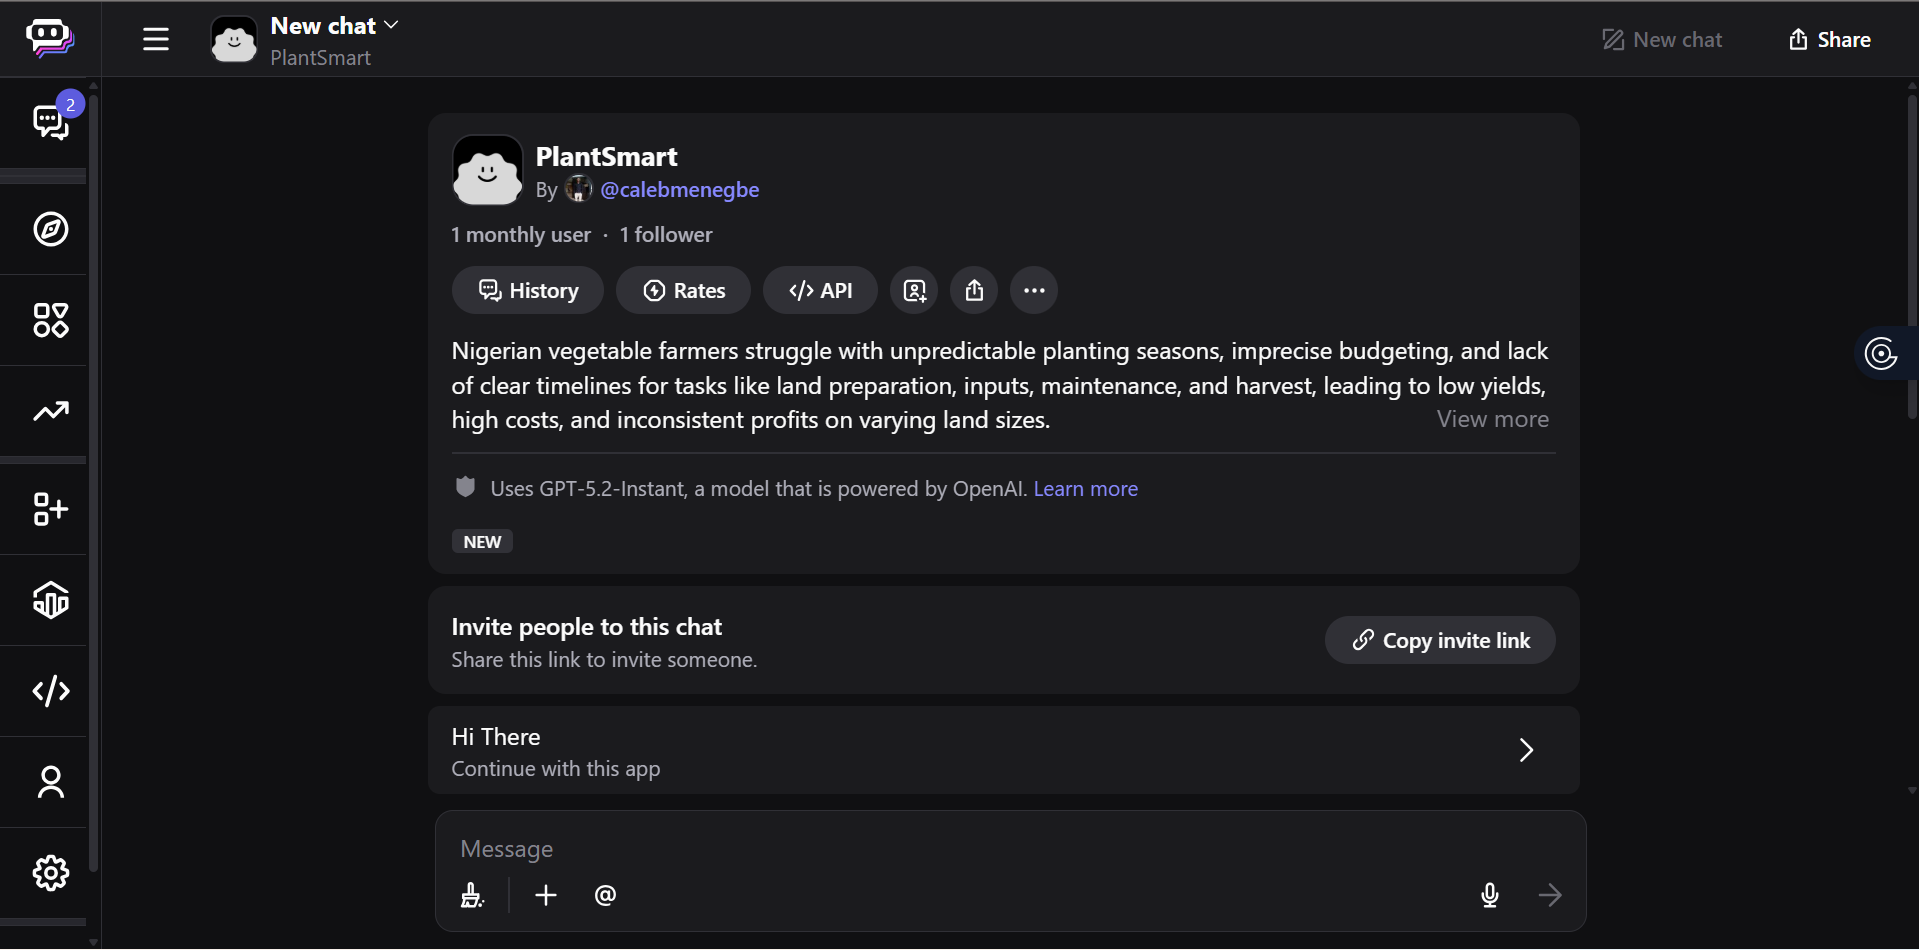The width and height of the screenshot is (1919, 950).
Task: Toggle the hamburger menu sidebar
Action: click(x=156, y=39)
